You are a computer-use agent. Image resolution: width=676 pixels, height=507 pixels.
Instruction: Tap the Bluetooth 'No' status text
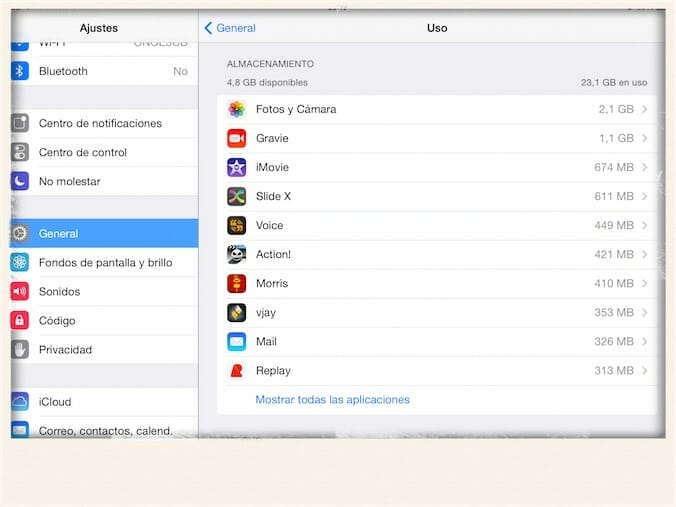click(x=181, y=71)
